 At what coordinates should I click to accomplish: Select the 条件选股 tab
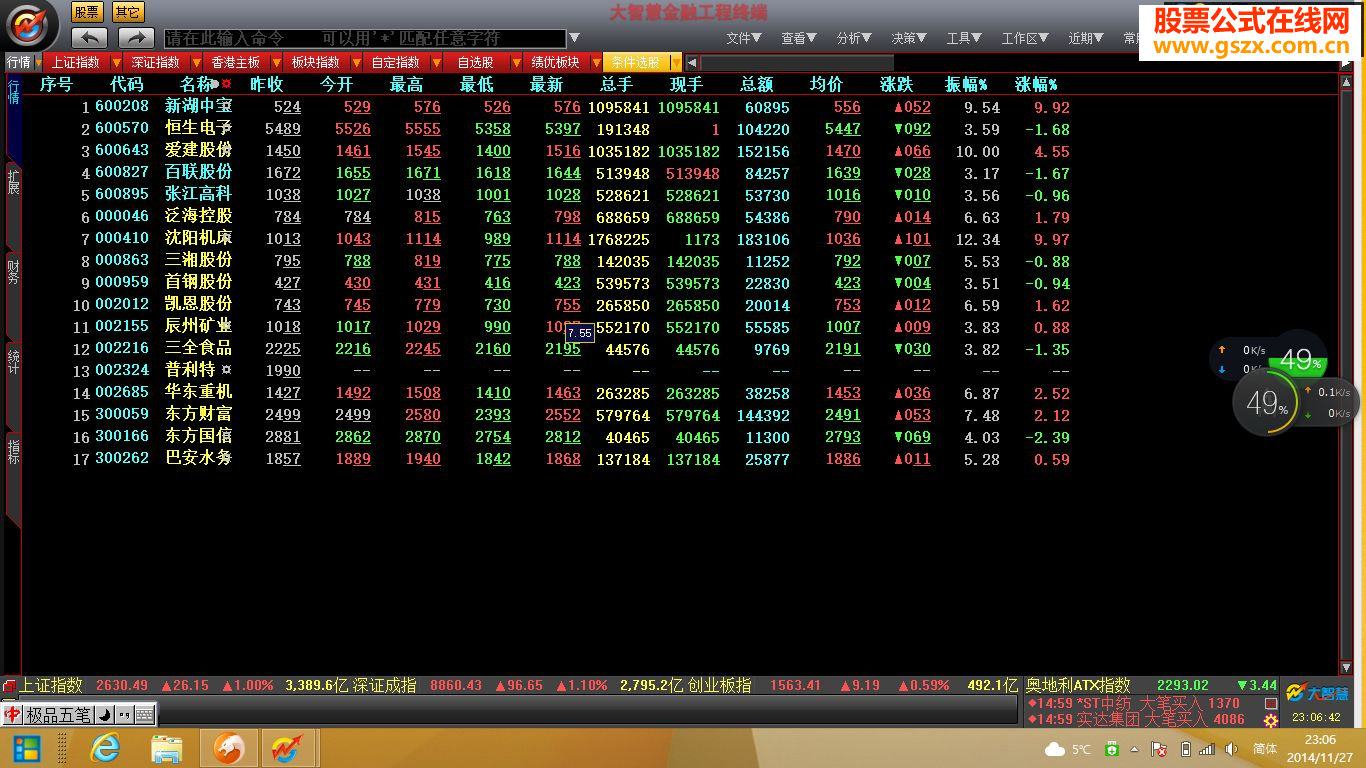pos(636,62)
